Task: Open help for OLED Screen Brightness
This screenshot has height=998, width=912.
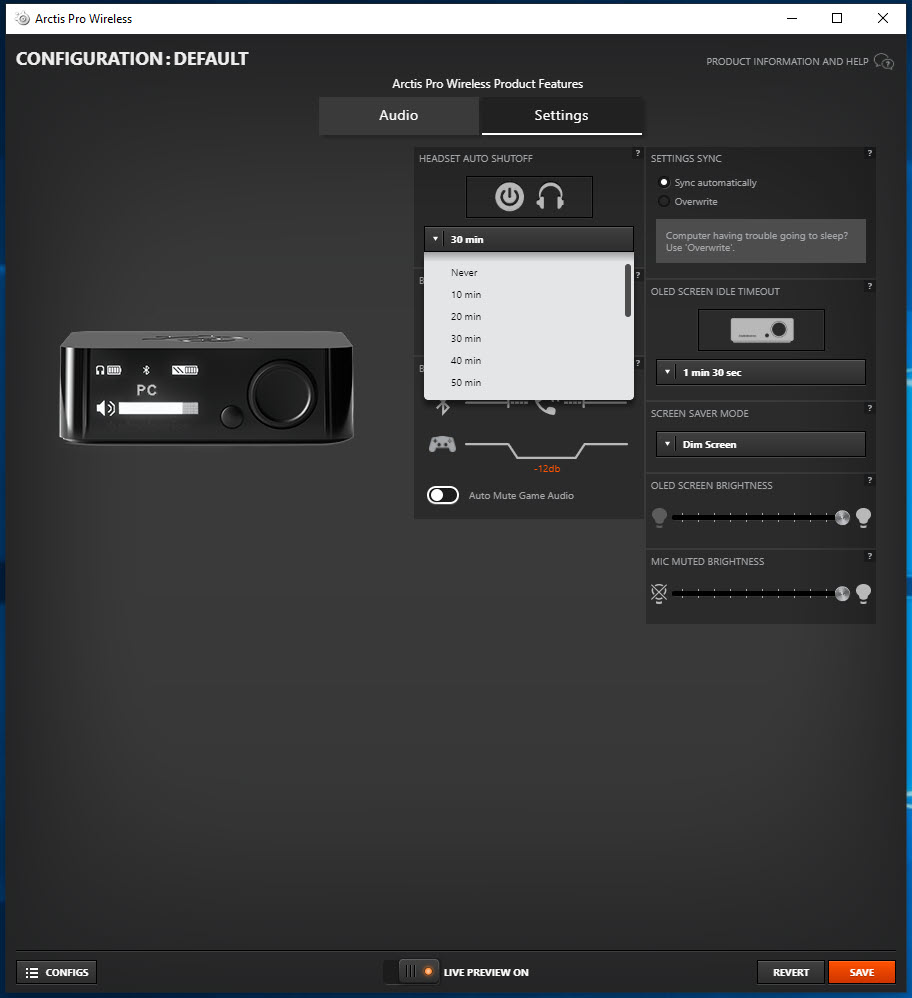Action: (x=869, y=480)
